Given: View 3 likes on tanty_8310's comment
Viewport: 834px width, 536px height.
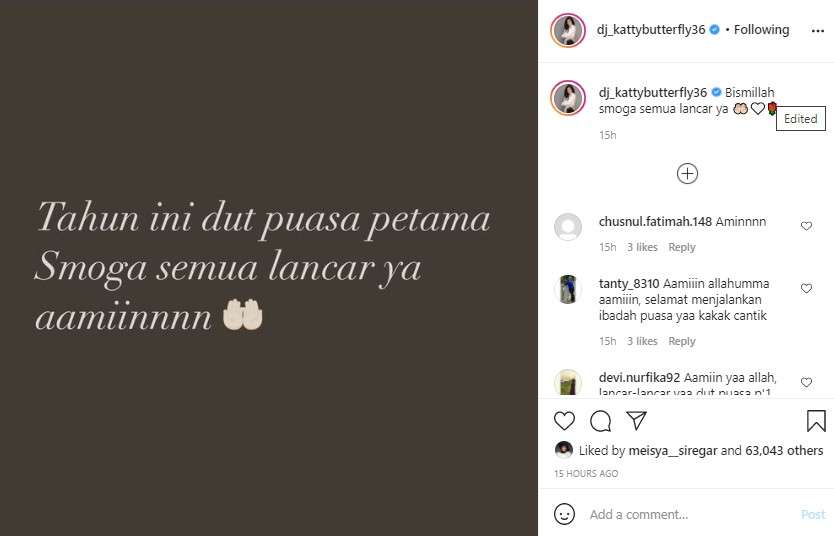Looking at the screenshot, I should pos(642,341).
